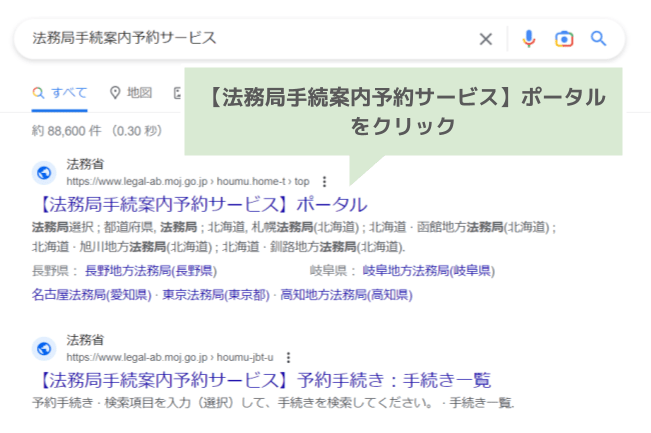Open 【法務局手続案内予約サービス】ポータル result

click(200, 204)
